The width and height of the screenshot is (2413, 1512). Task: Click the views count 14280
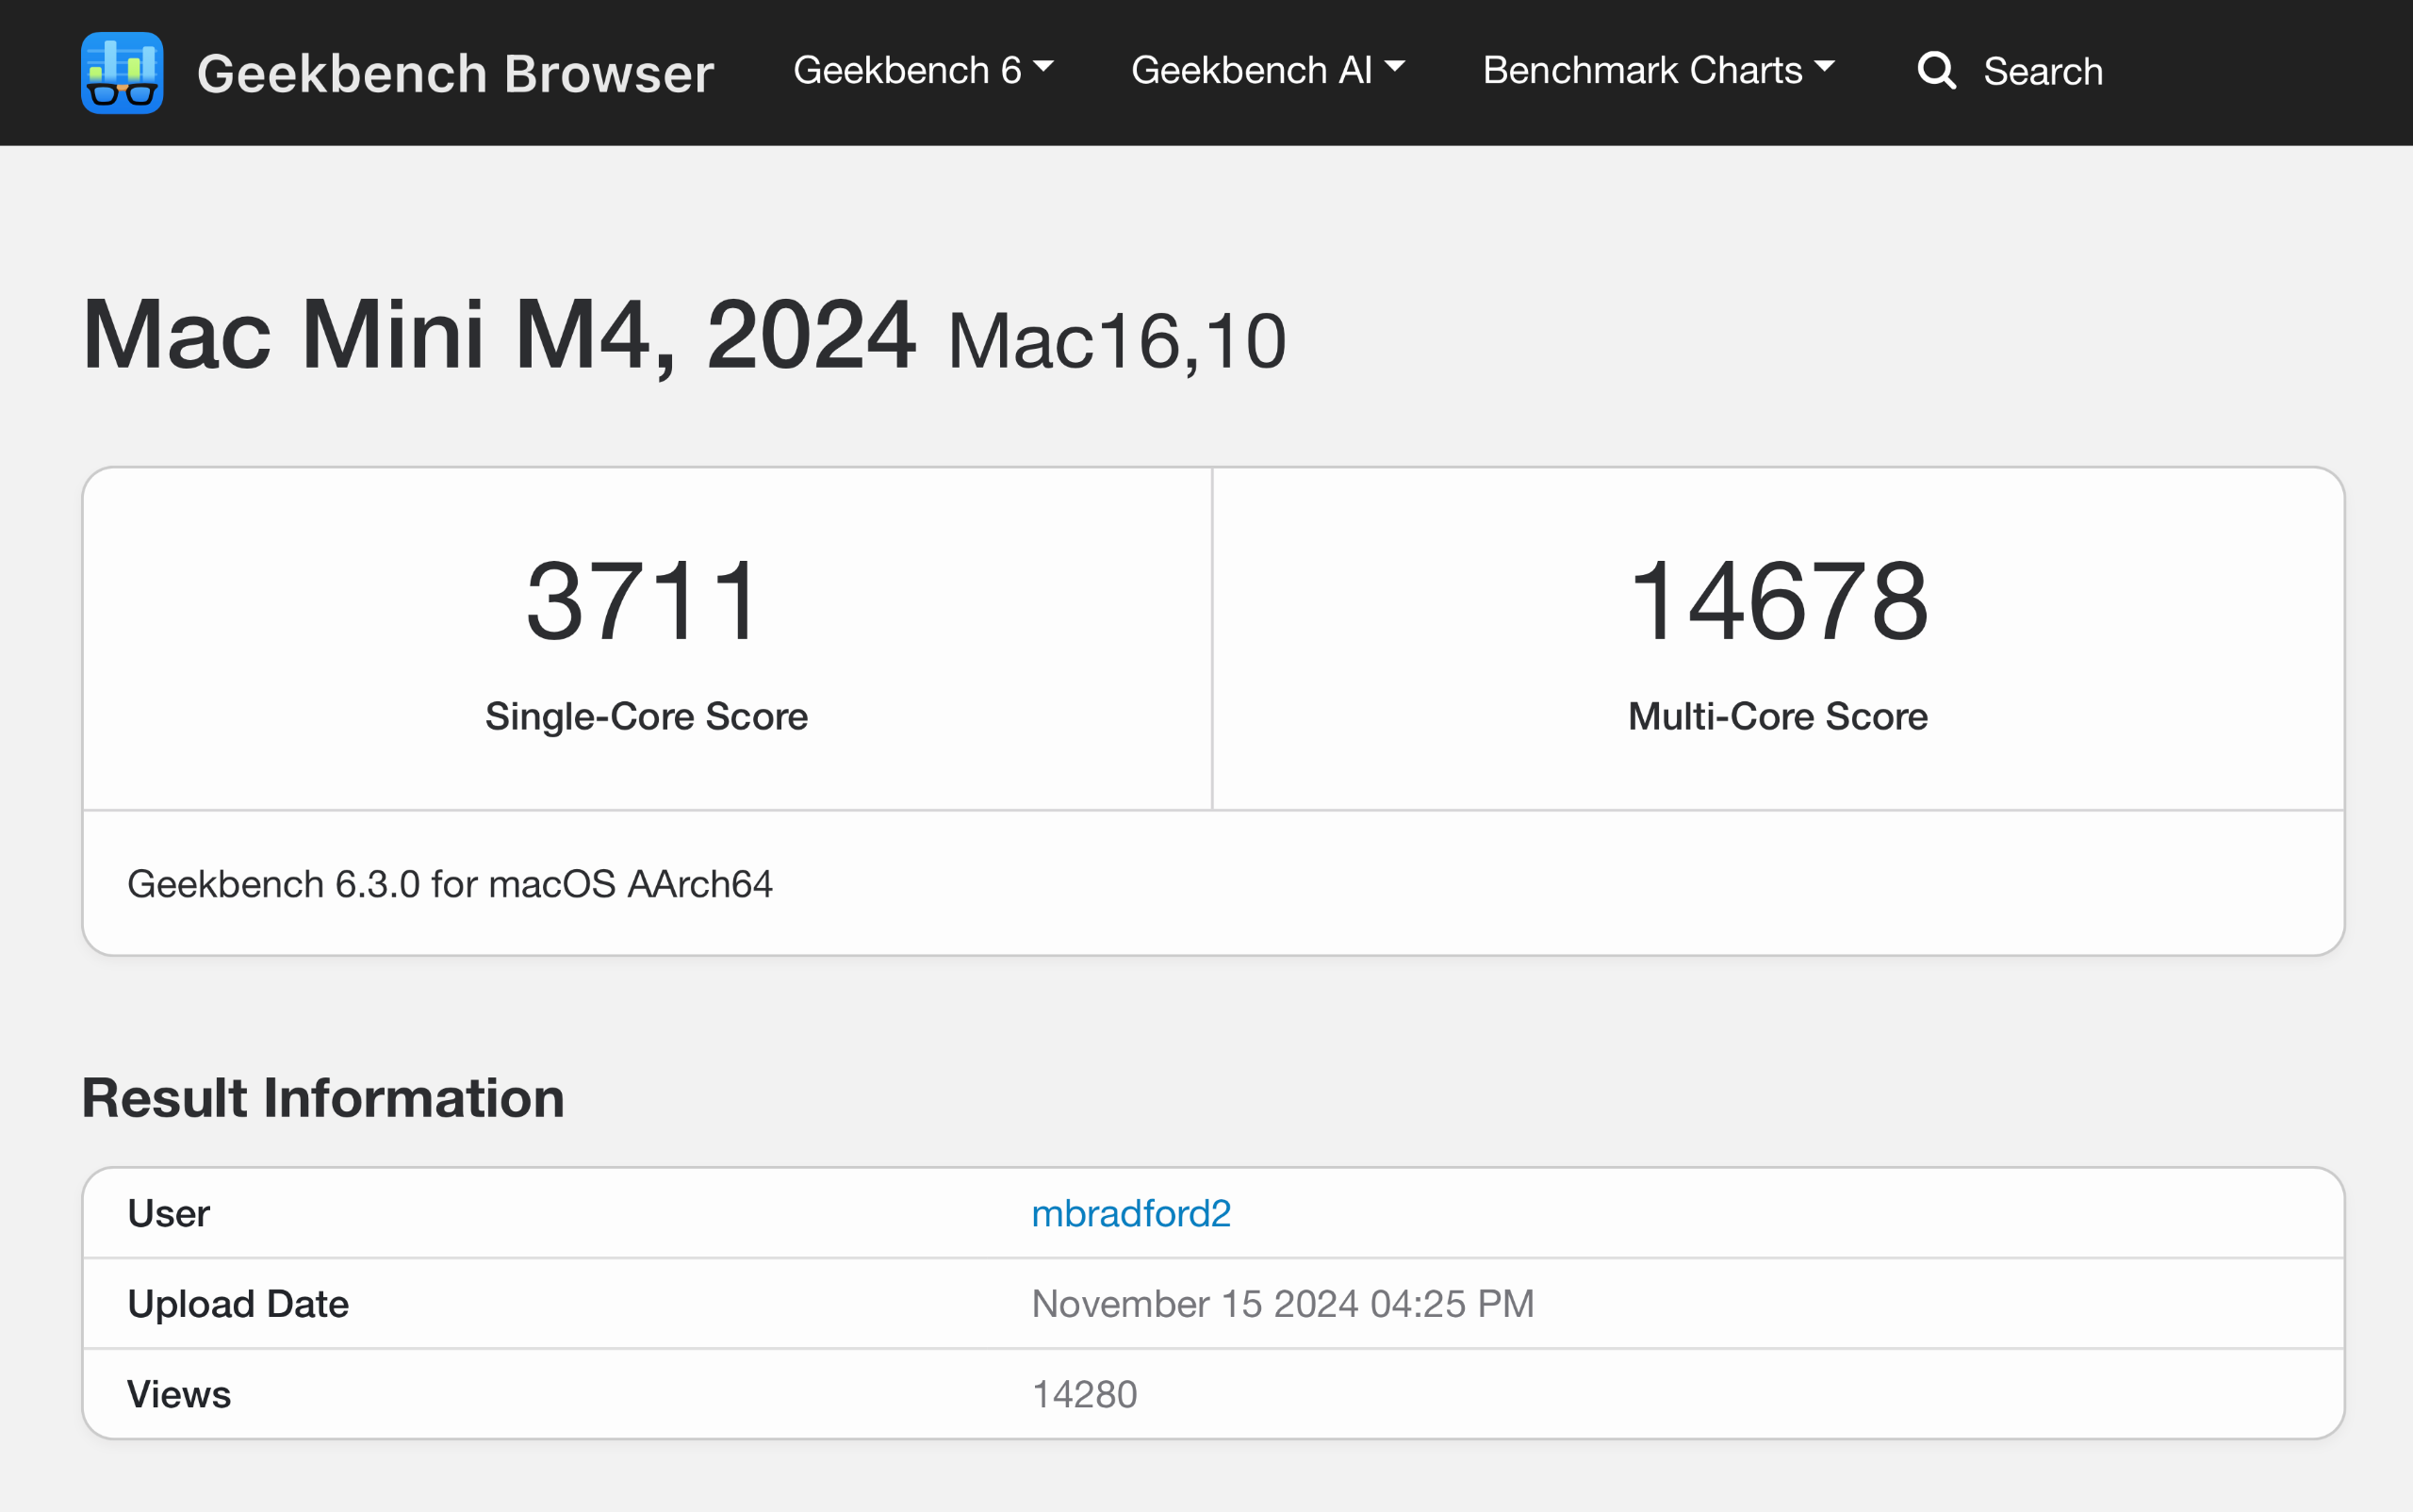pyautogui.click(x=1085, y=1395)
